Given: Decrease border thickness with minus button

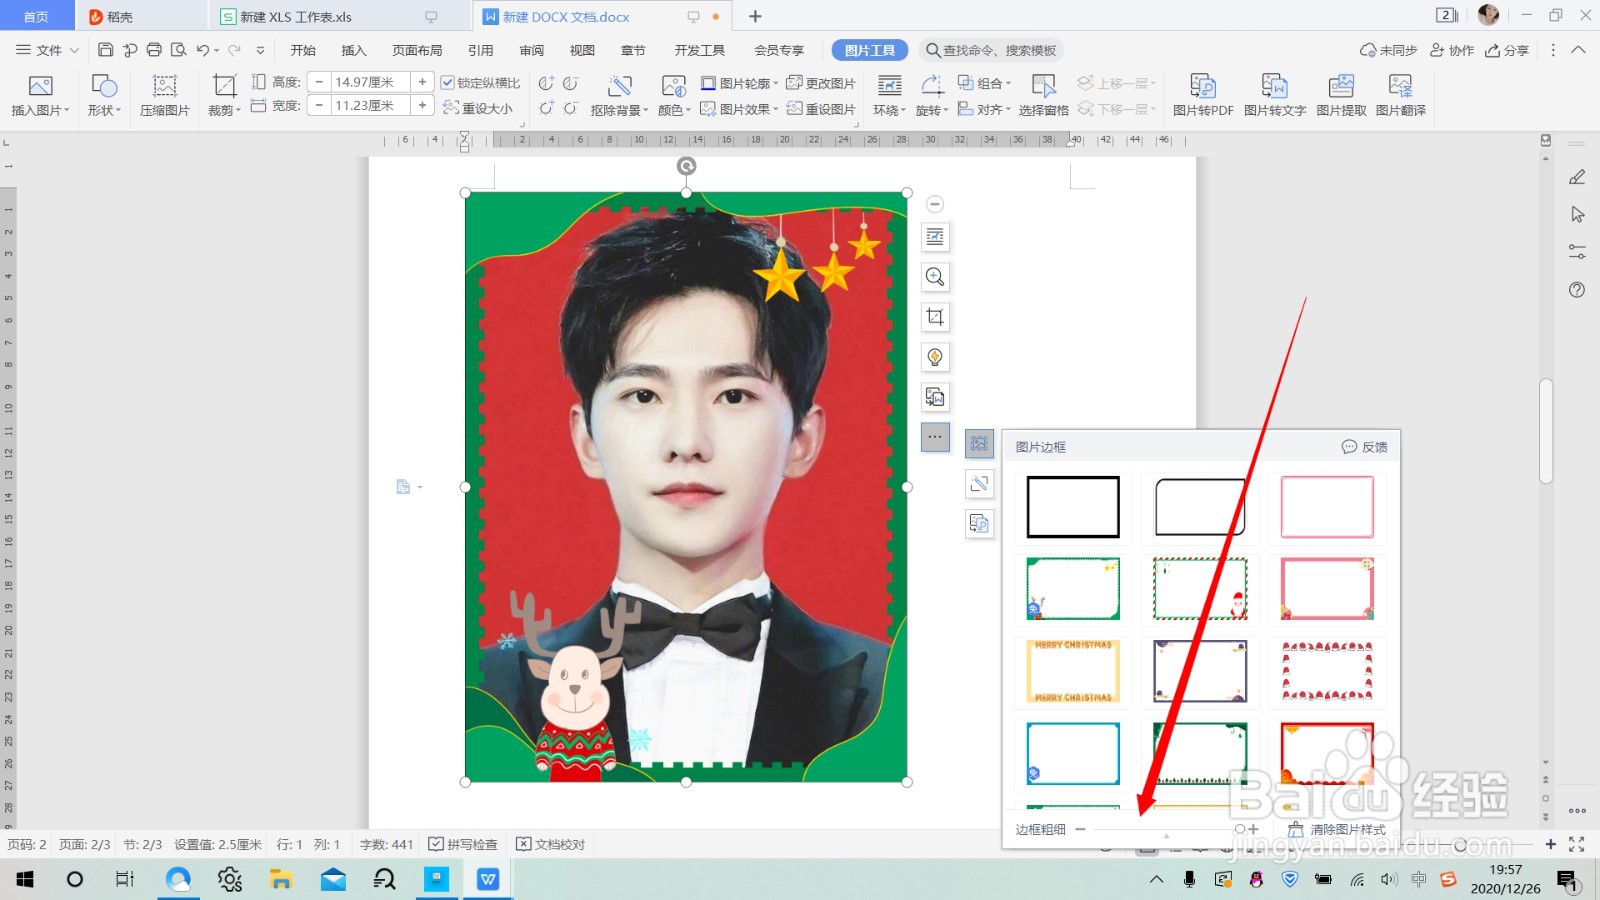Looking at the screenshot, I should tap(1081, 829).
